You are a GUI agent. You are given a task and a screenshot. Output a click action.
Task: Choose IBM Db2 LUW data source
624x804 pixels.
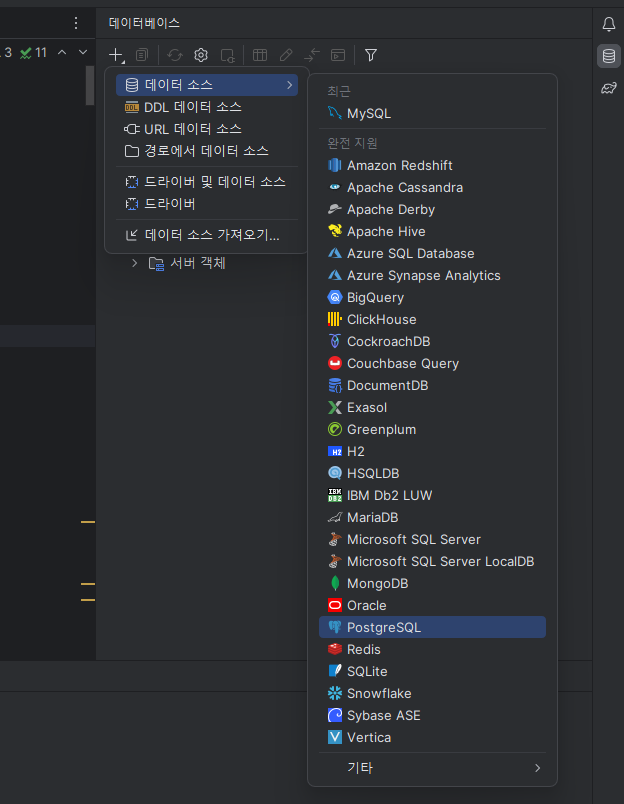pos(432,495)
